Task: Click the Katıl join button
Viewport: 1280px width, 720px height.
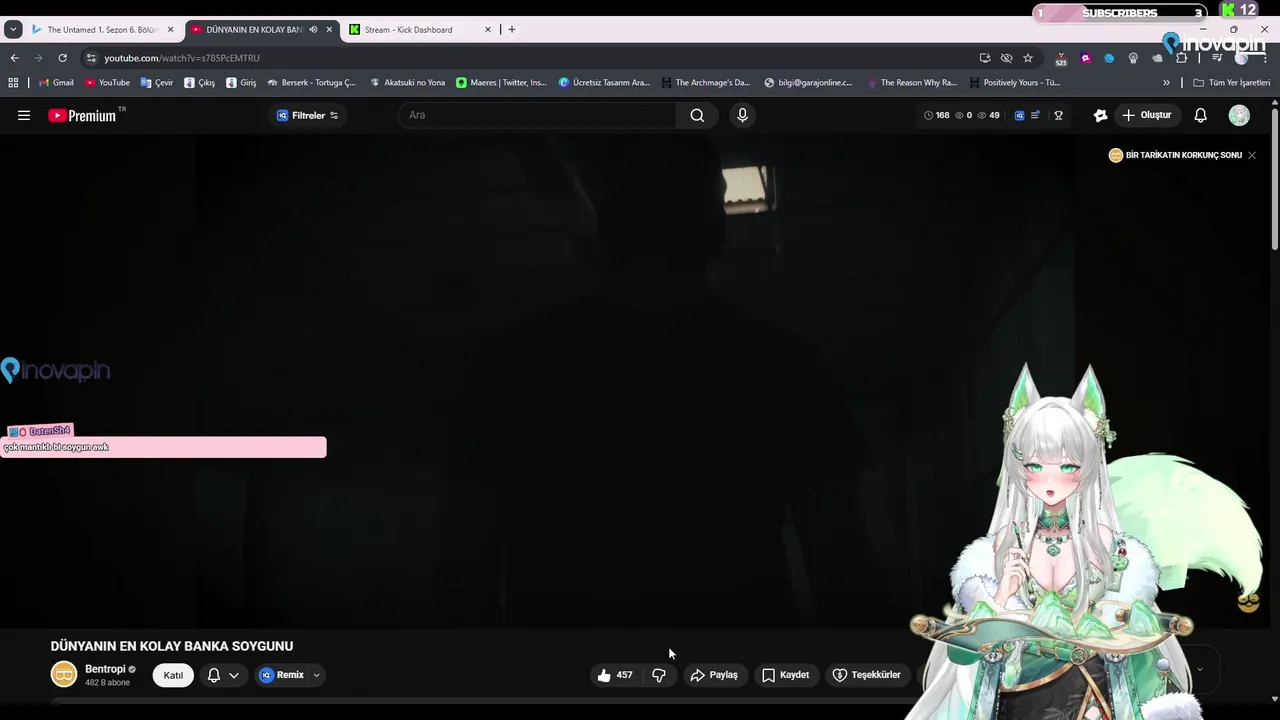Action: point(173,675)
